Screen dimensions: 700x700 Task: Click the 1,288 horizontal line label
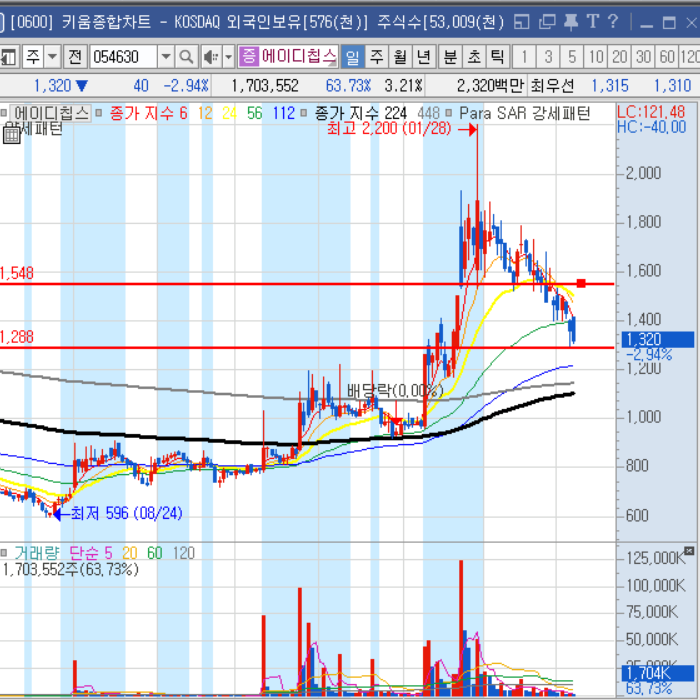(17, 337)
